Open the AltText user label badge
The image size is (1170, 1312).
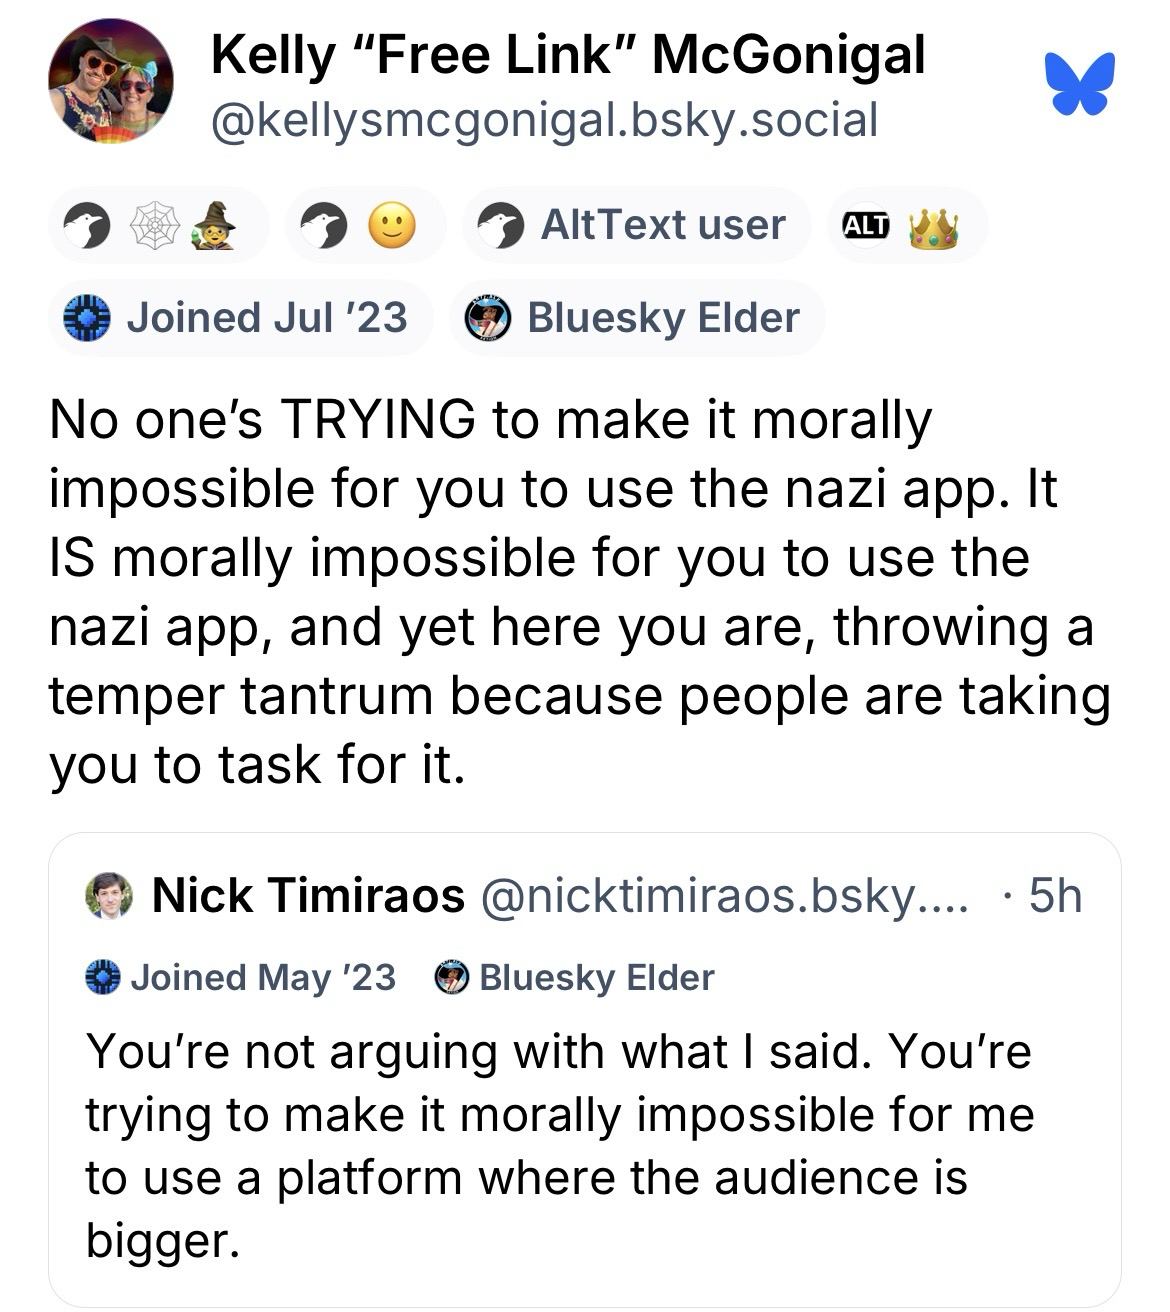(x=635, y=225)
